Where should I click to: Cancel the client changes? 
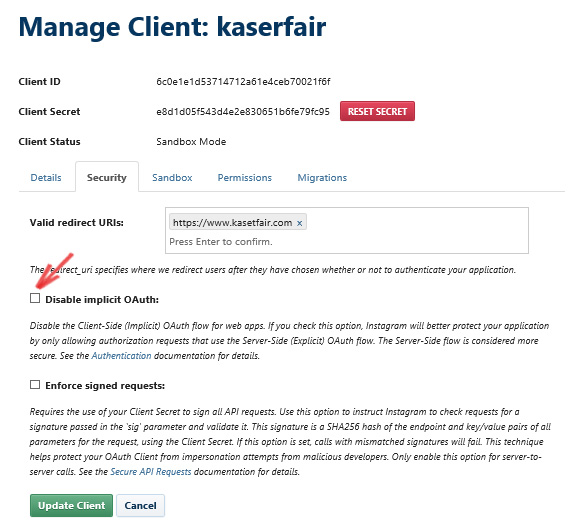tap(141, 506)
